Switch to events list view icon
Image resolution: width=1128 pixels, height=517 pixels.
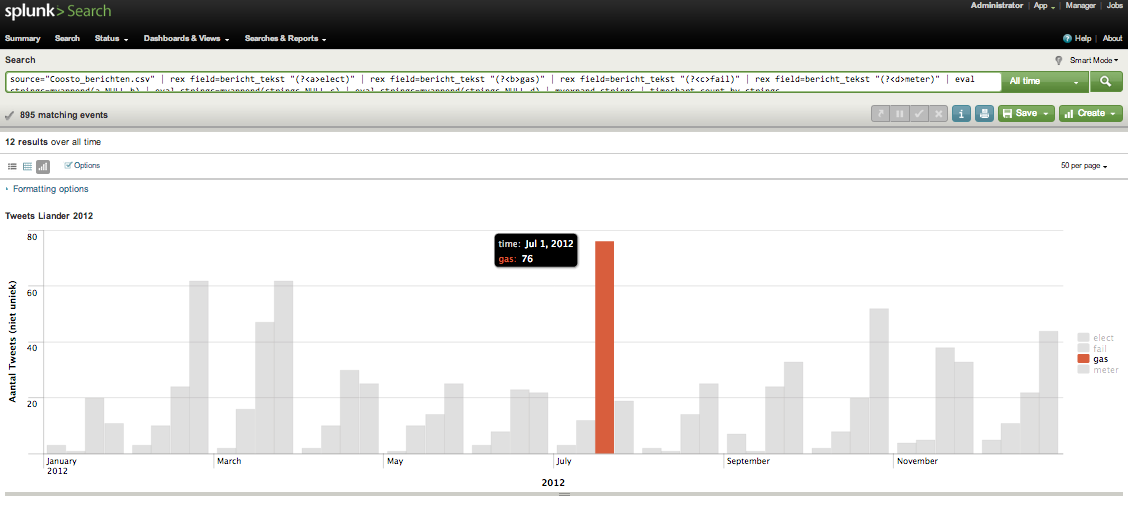(x=13, y=166)
